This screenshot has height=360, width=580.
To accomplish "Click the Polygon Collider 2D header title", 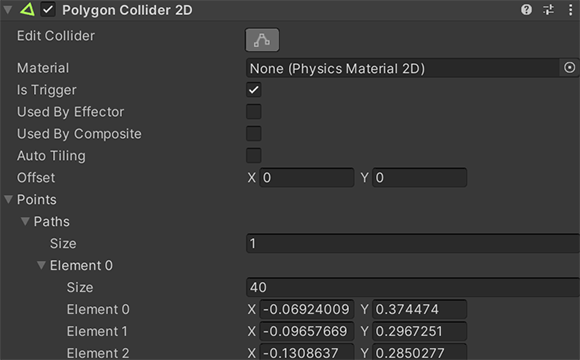I will point(127,10).
